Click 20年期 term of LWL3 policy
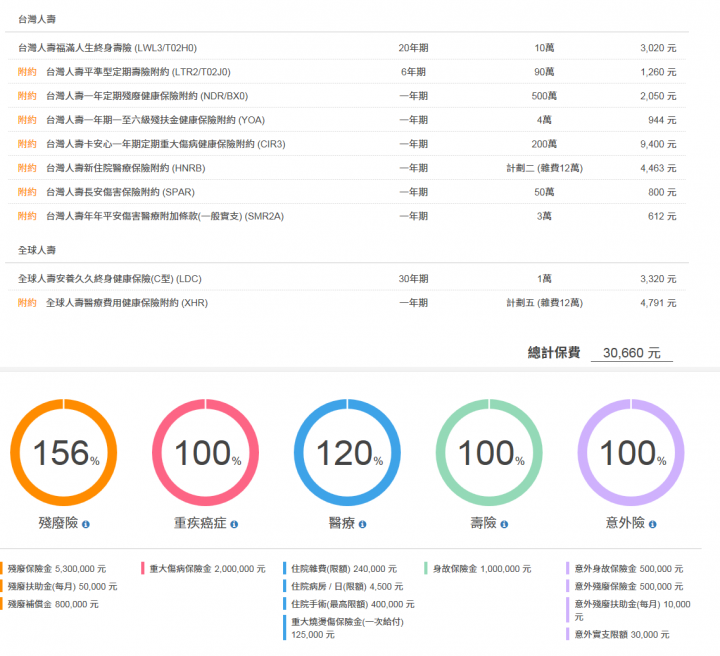The height and width of the screenshot is (656, 720). [413, 48]
